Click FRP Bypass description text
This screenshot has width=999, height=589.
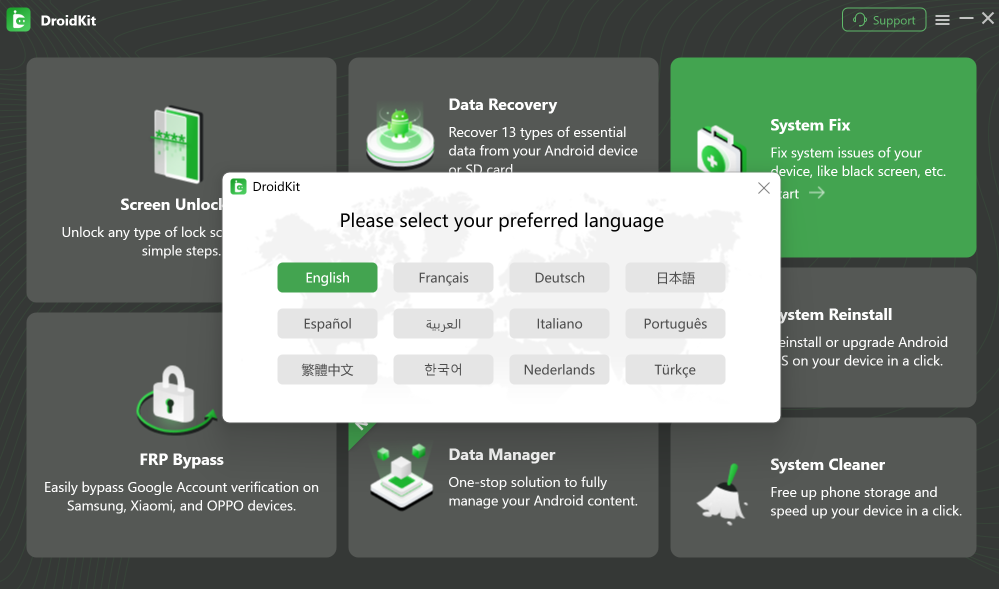click(x=182, y=496)
